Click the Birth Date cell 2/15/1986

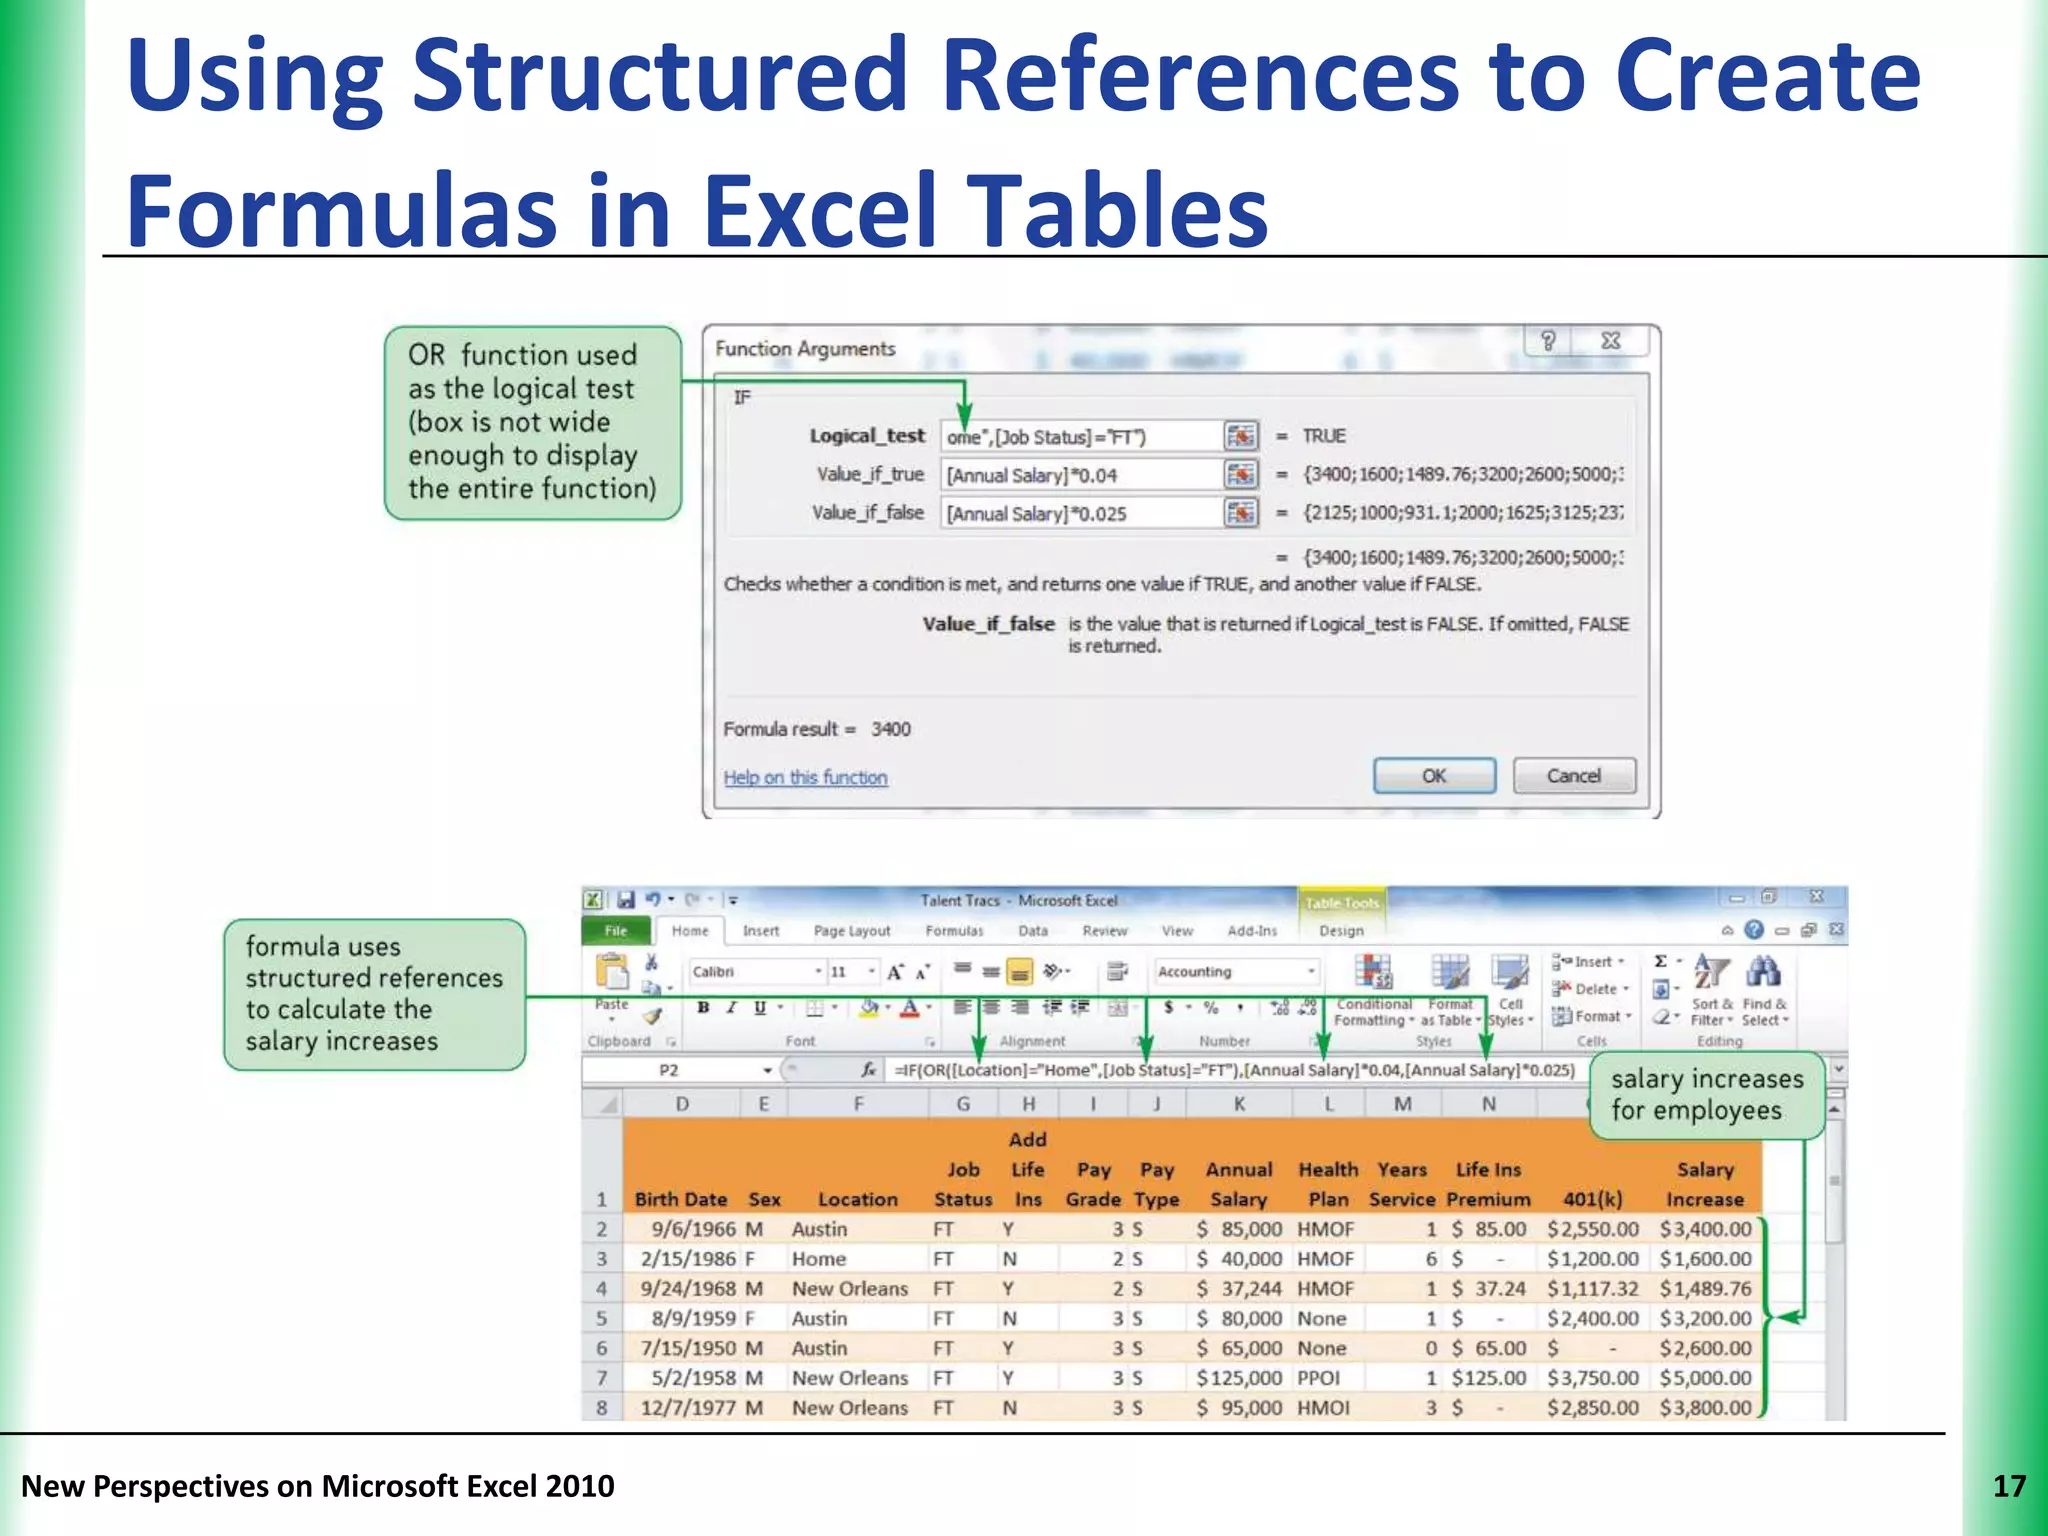[682, 1258]
